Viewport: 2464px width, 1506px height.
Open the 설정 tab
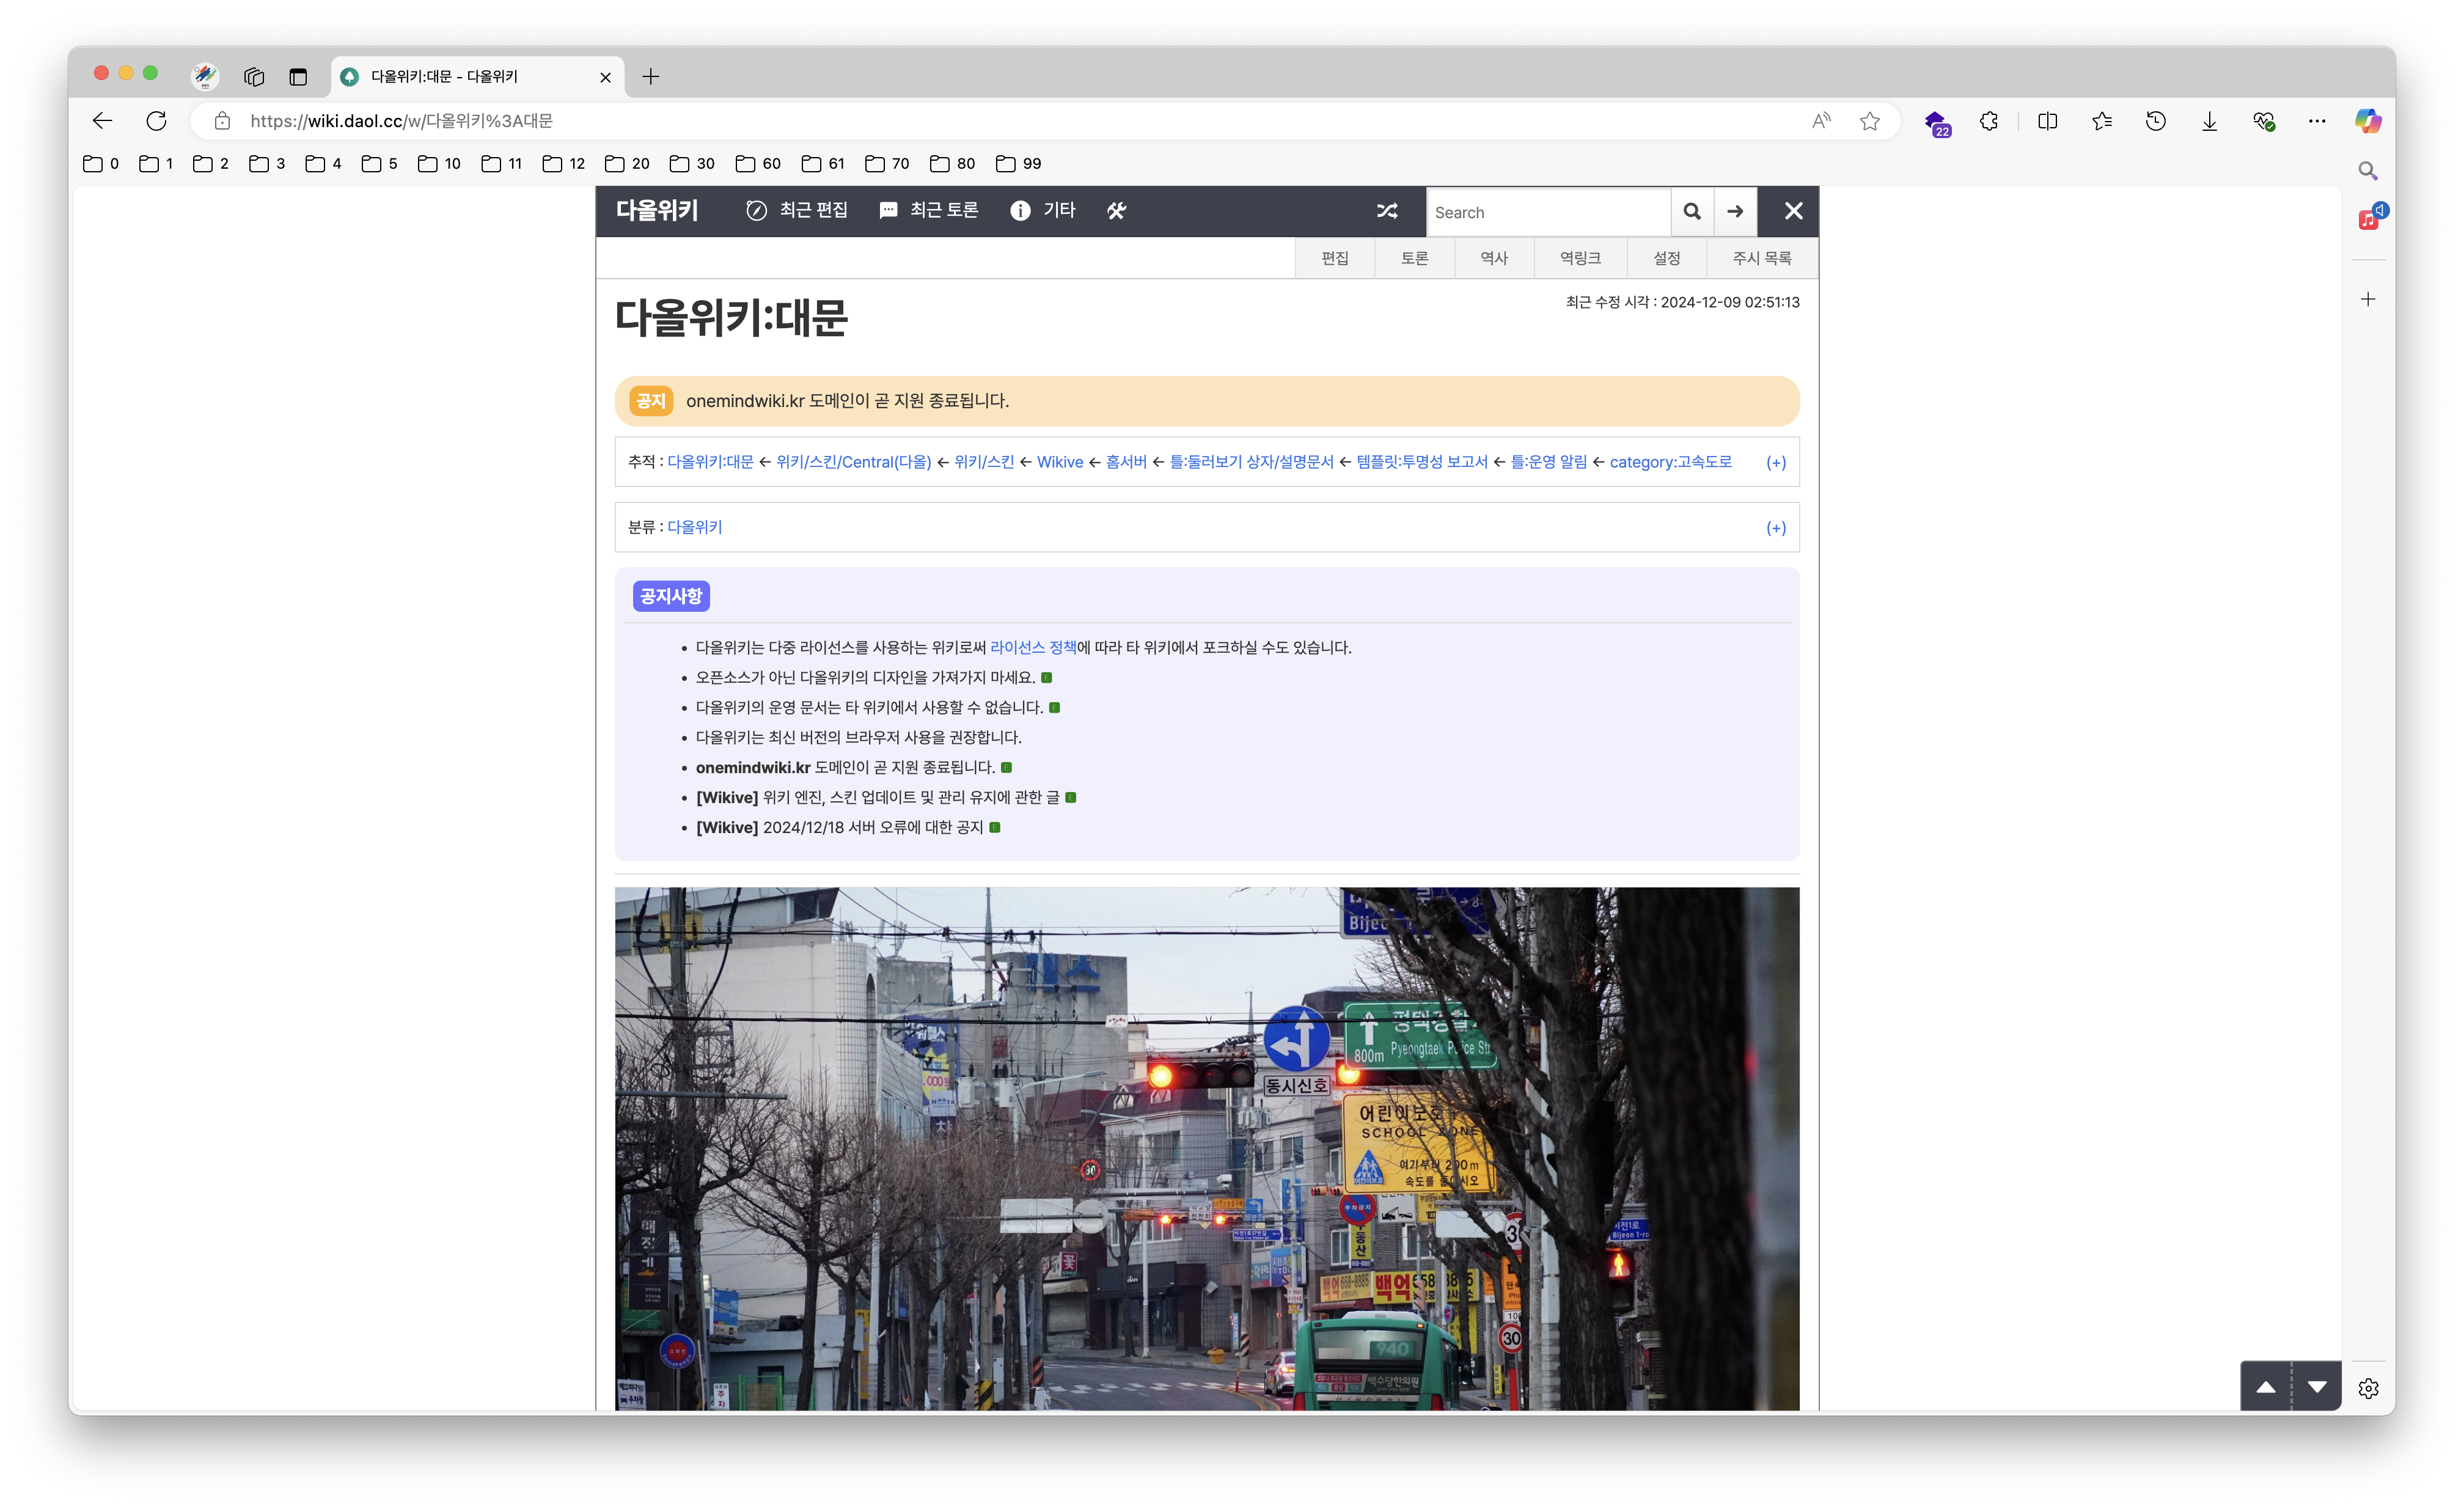coord(1667,258)
